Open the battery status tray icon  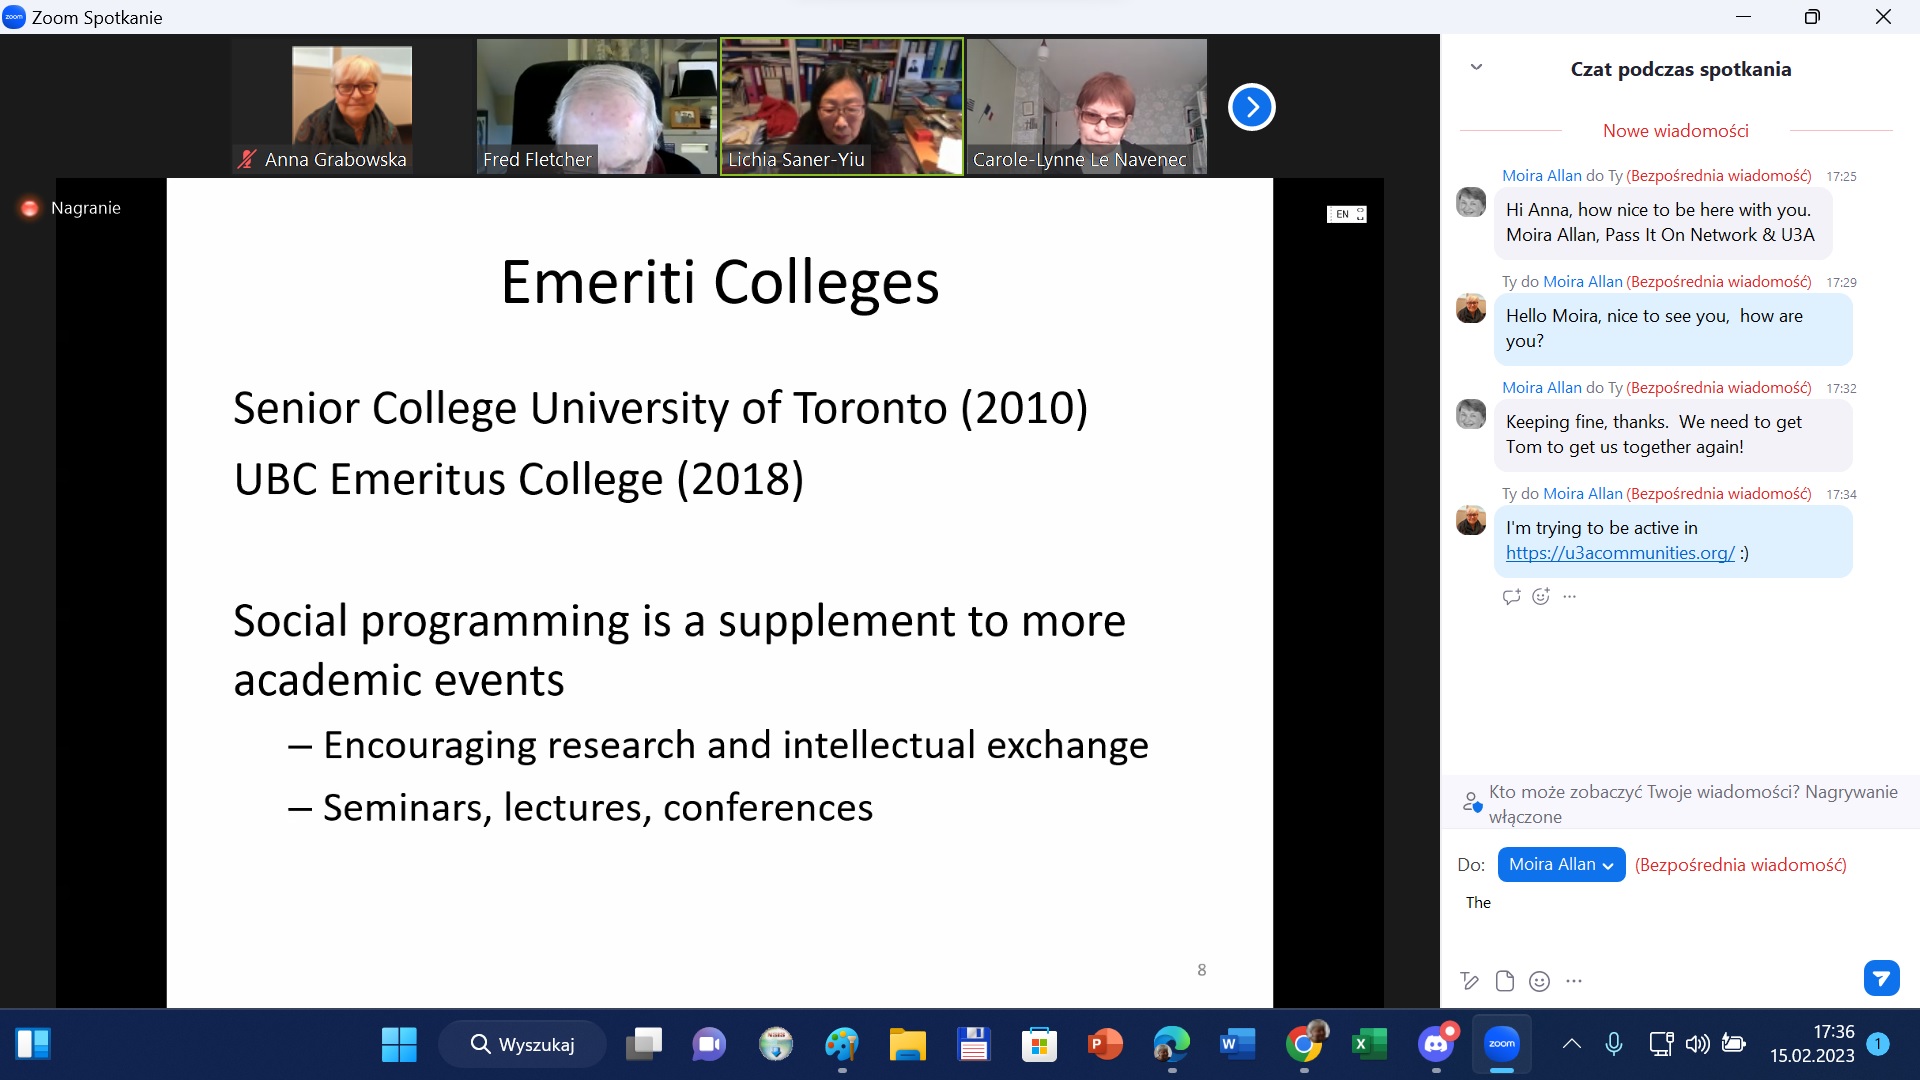[x=1734, y=1045]
